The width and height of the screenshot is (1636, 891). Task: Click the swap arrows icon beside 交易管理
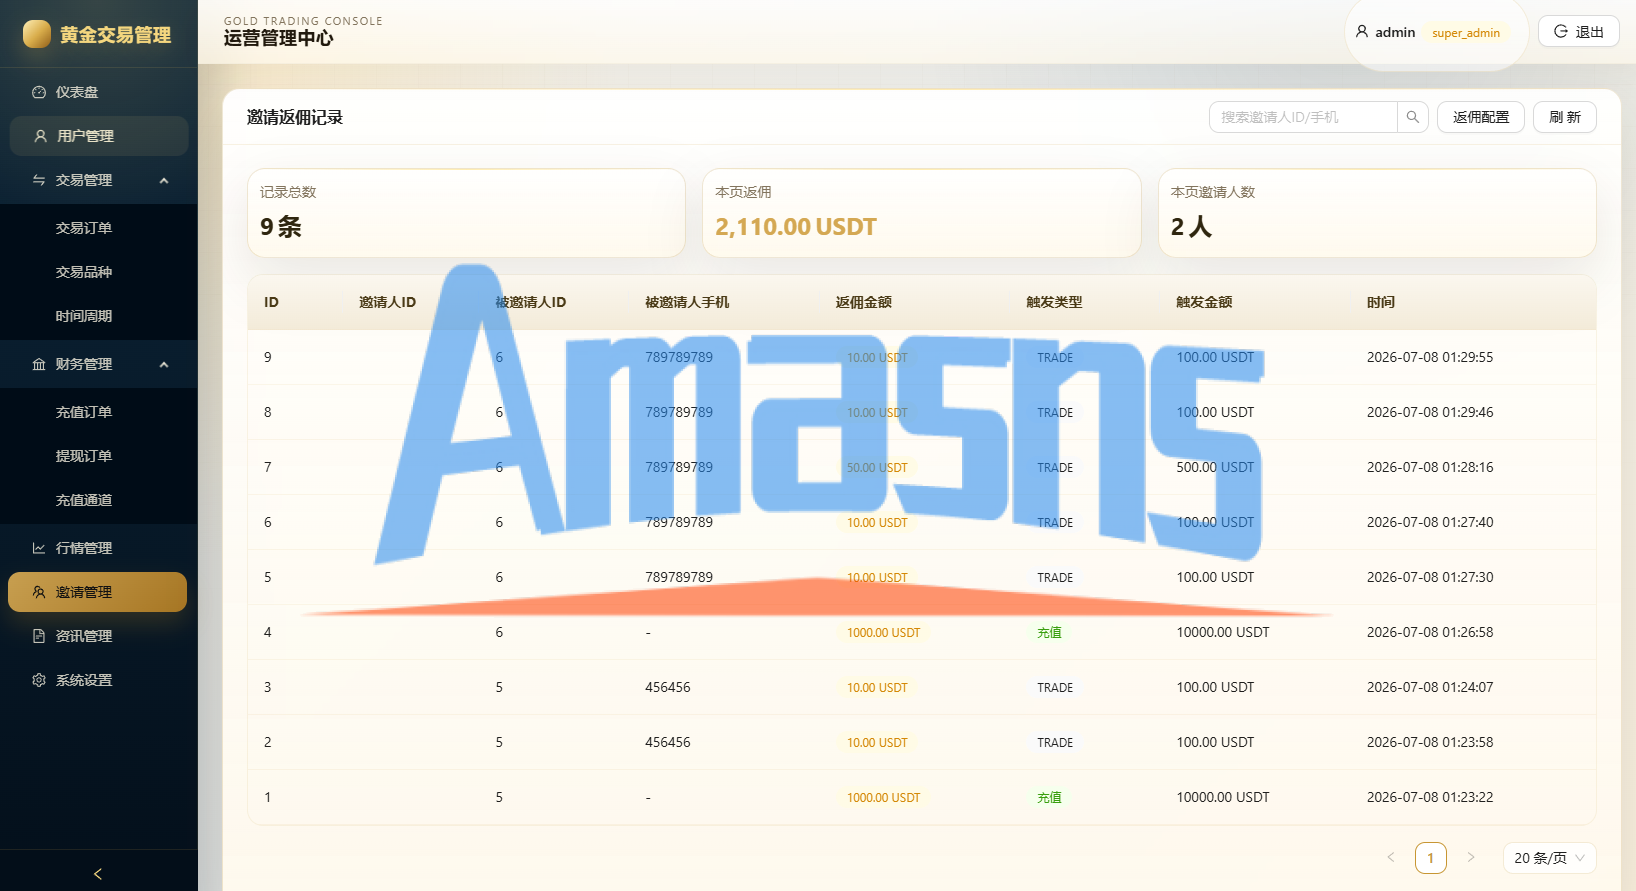(39, 180)
